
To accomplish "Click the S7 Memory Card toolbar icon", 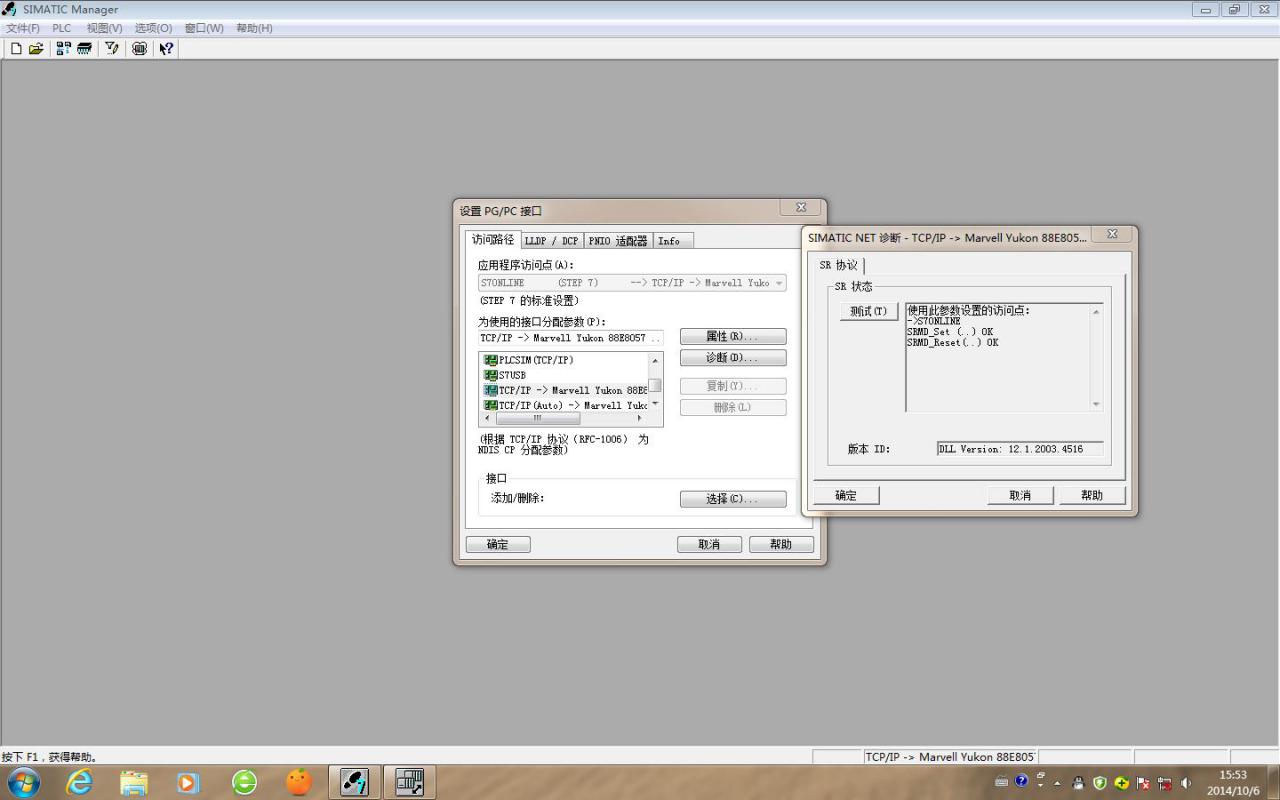I will [x=84, y=48].
